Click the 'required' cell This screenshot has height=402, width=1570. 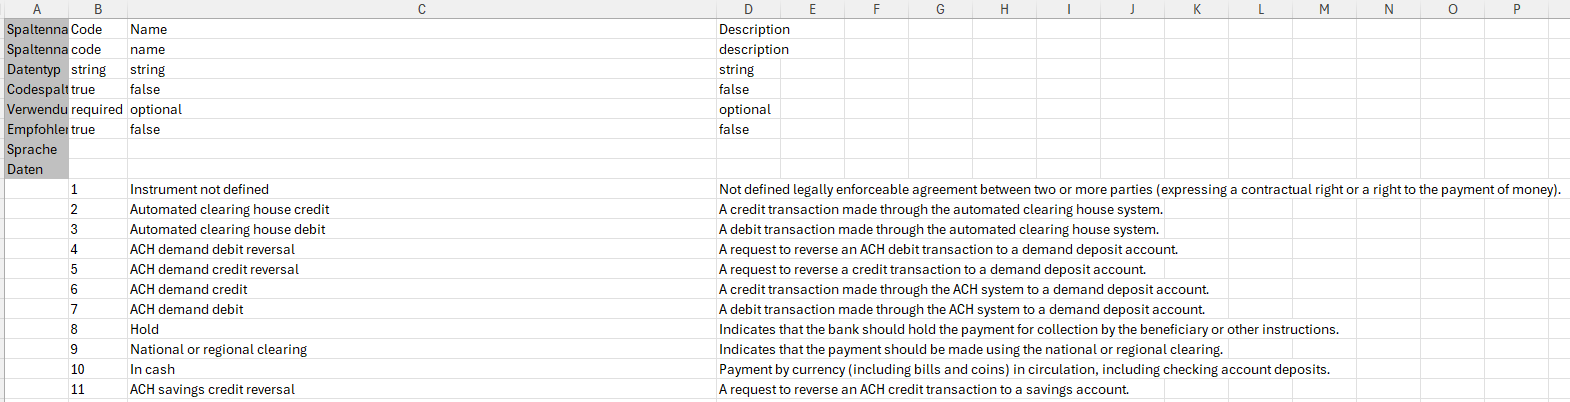point(98,109)
